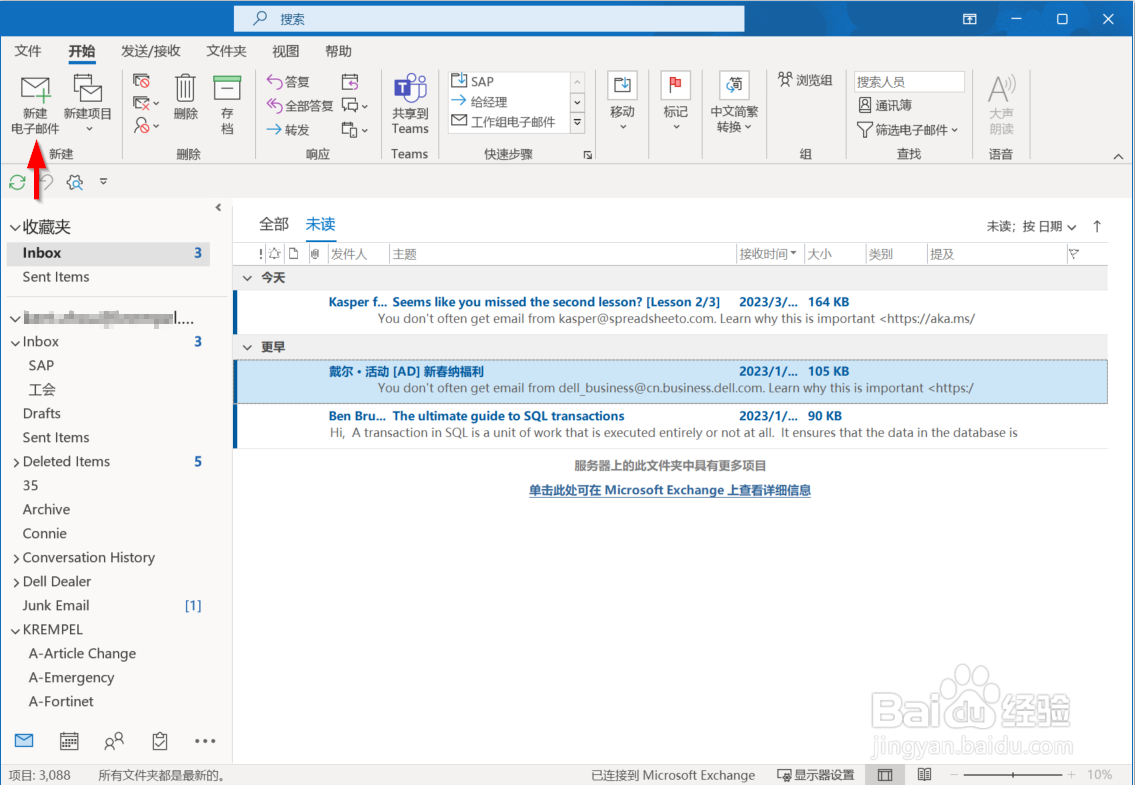Click link to view more on Microsoft Exchange
Image resolution: width=1135 pixels, height=785 pixels.
[670, 490]
